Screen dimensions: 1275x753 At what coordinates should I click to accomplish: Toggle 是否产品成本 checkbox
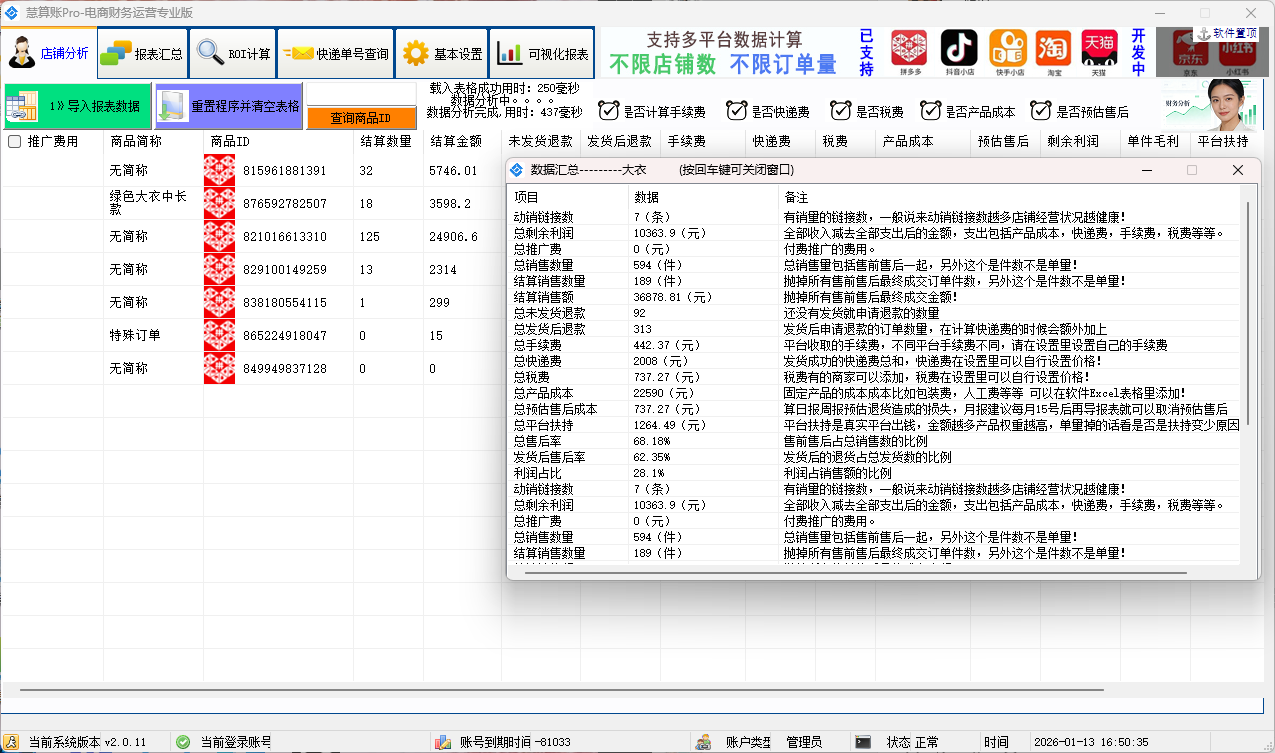point(931,111)
